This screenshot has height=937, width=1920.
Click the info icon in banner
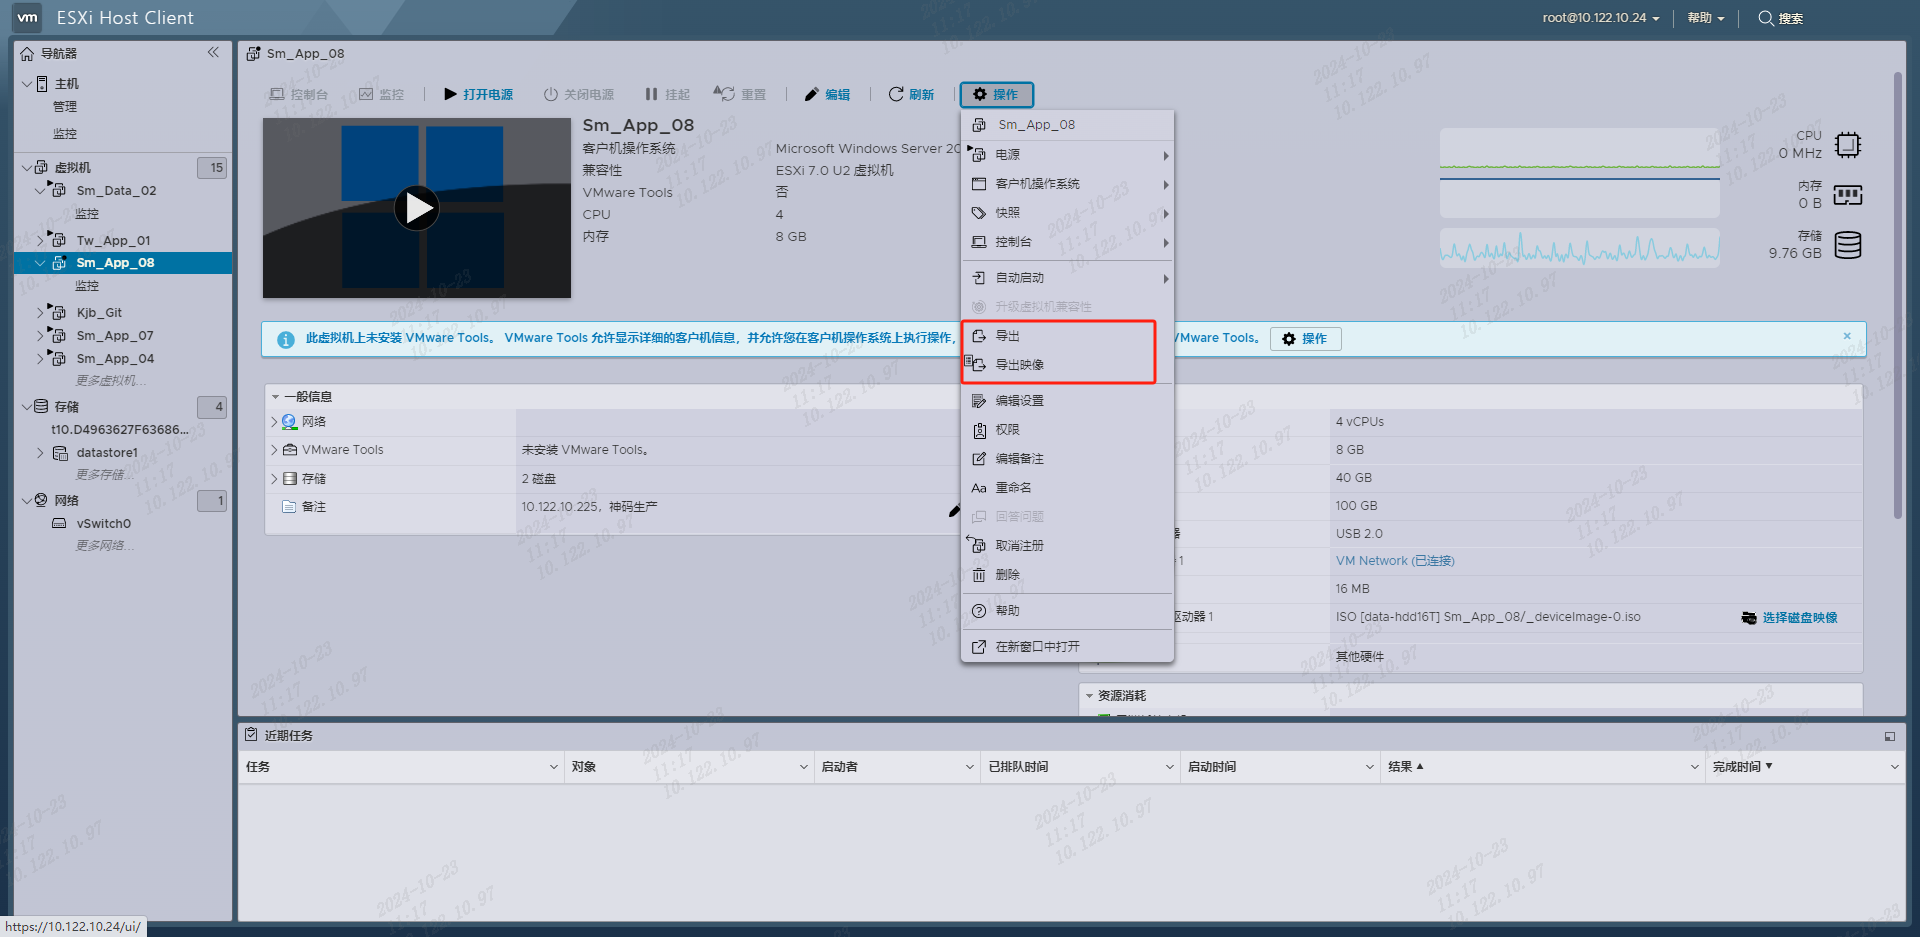286,340
